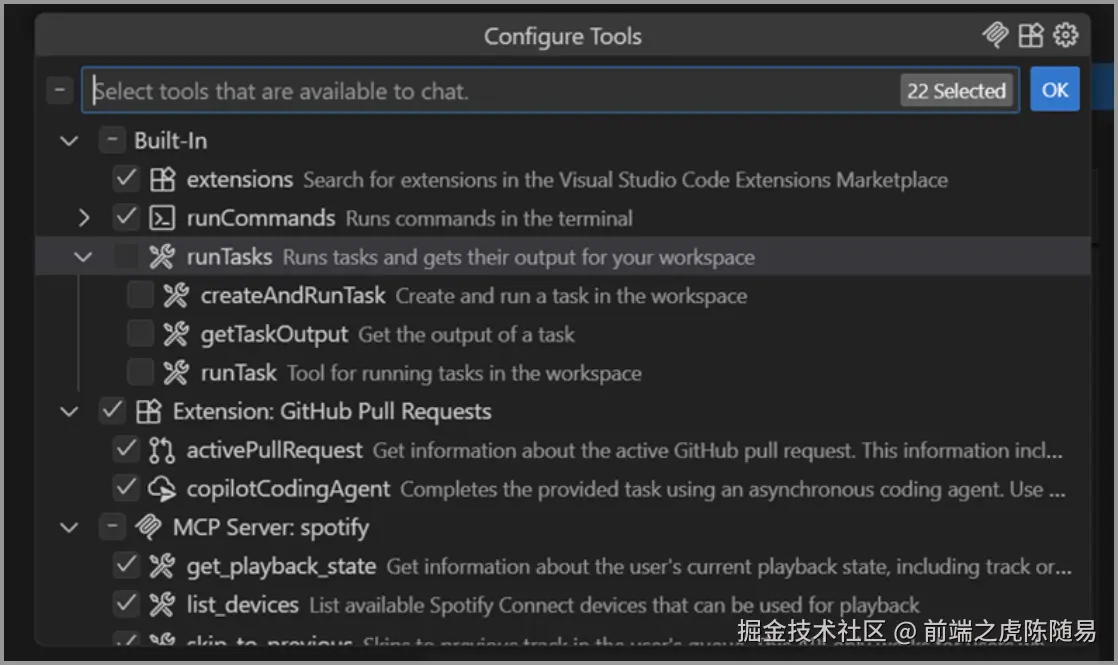The height and width of the screenshot is (665, 1118).
Task: Click the terminal icon beside runCommands
Action: click(x=162, y=218)
